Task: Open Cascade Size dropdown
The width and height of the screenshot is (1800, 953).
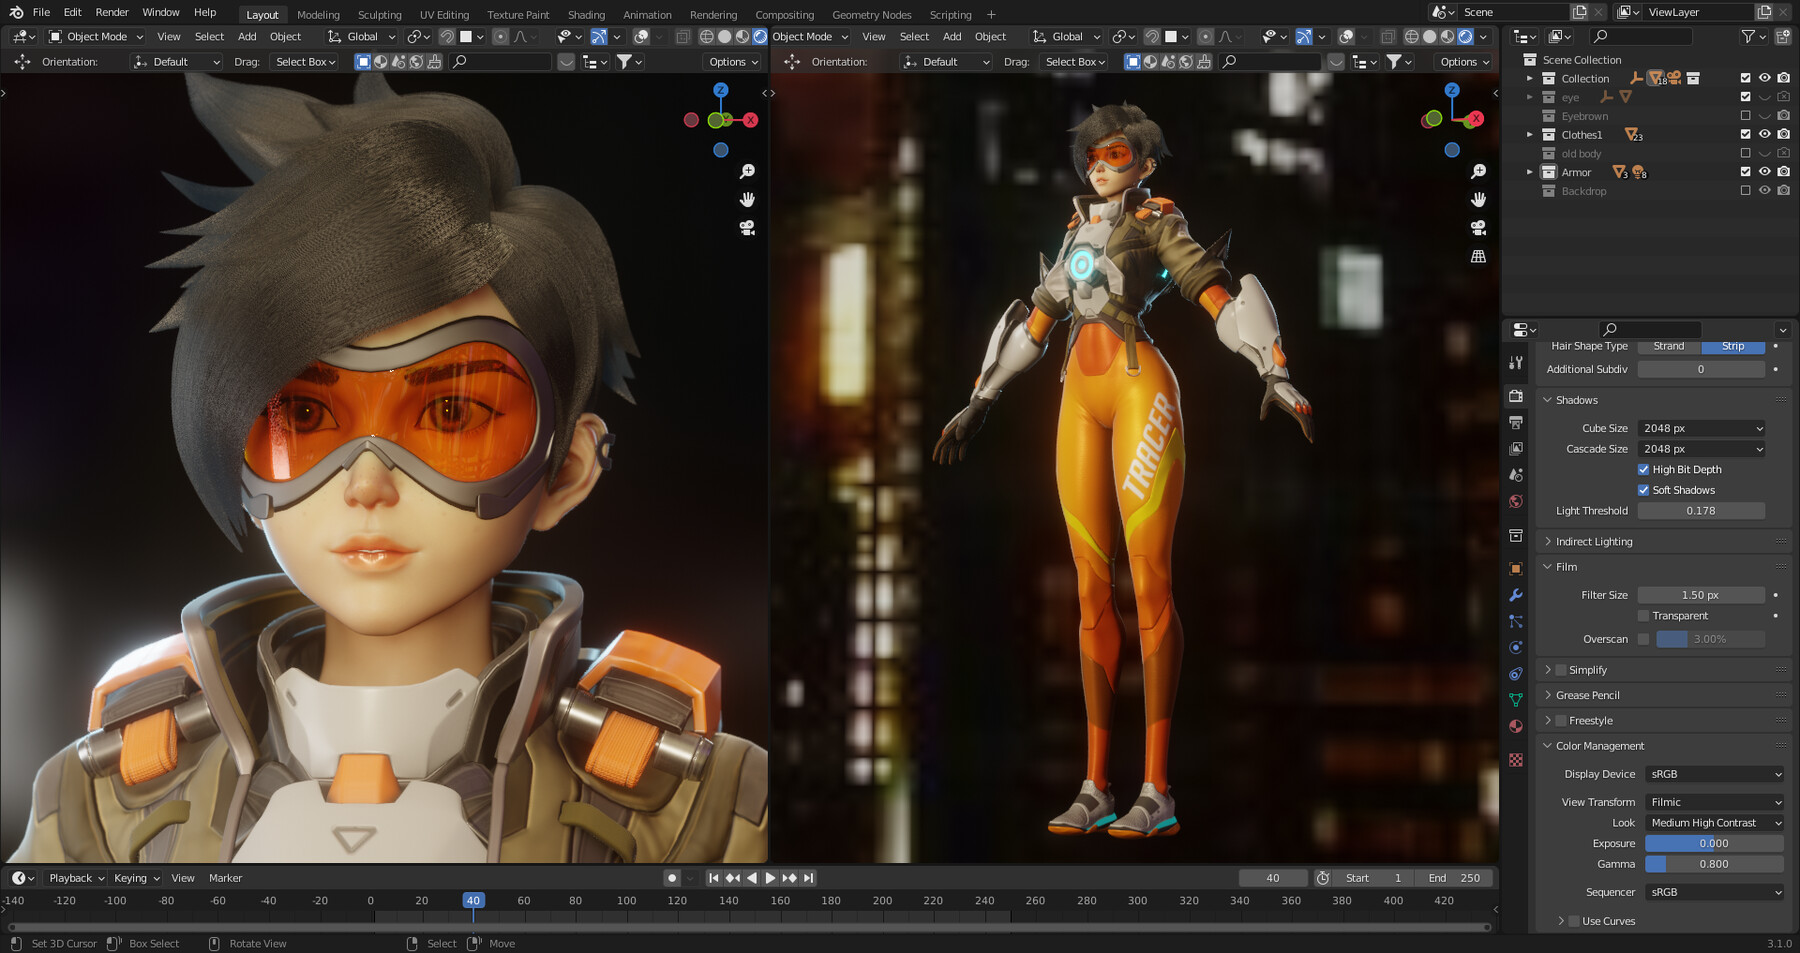Action: (x=1701, y=449)
